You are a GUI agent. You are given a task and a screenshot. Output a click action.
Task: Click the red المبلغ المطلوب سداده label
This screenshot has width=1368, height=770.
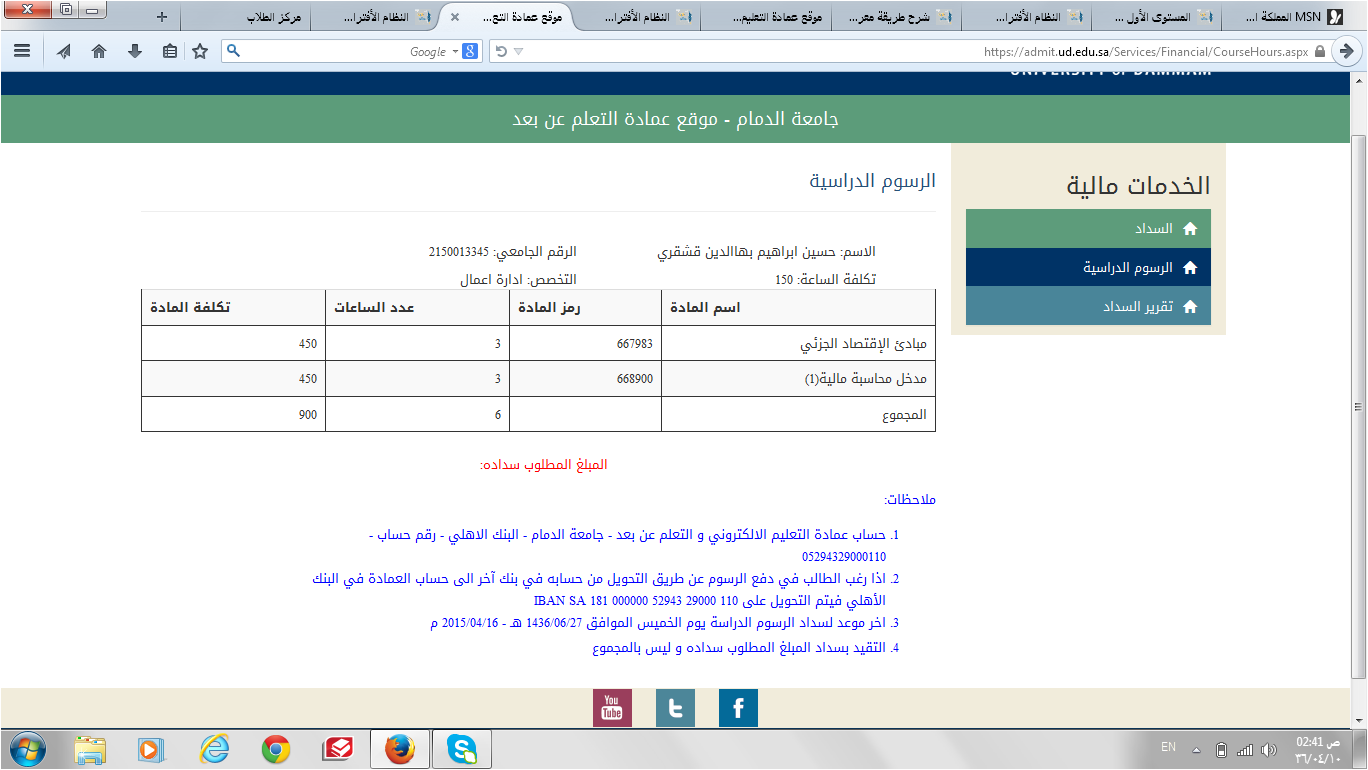[544, 465]
